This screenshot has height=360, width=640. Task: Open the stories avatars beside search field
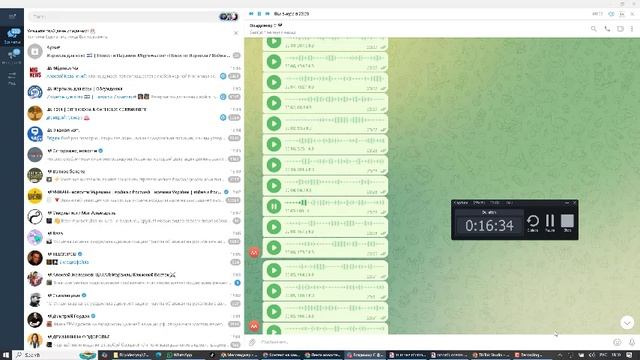pos(229,16)
